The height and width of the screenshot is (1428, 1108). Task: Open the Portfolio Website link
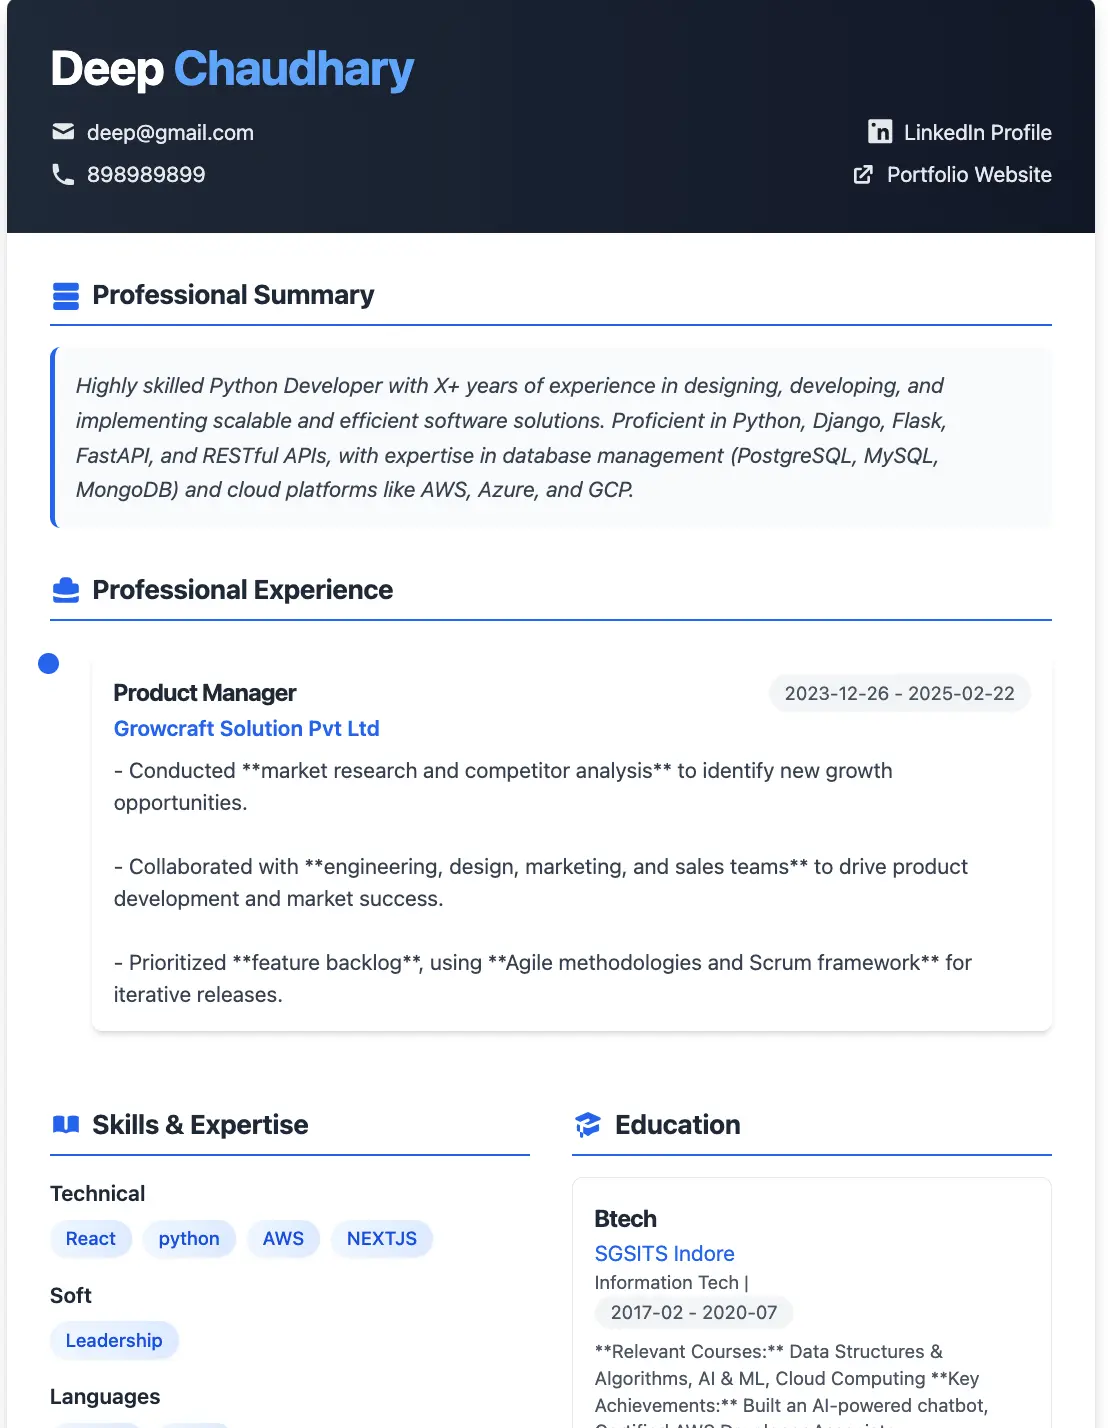point(968,175)
